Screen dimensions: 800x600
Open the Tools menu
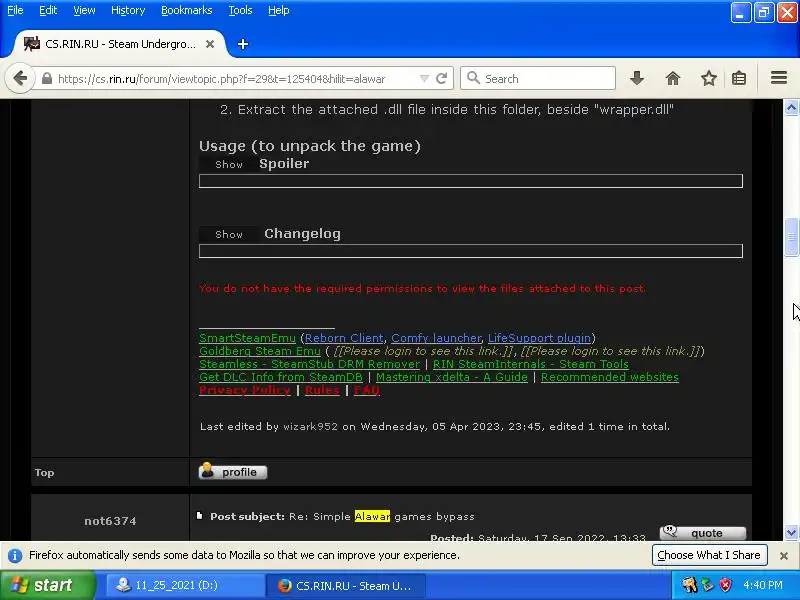240,10
